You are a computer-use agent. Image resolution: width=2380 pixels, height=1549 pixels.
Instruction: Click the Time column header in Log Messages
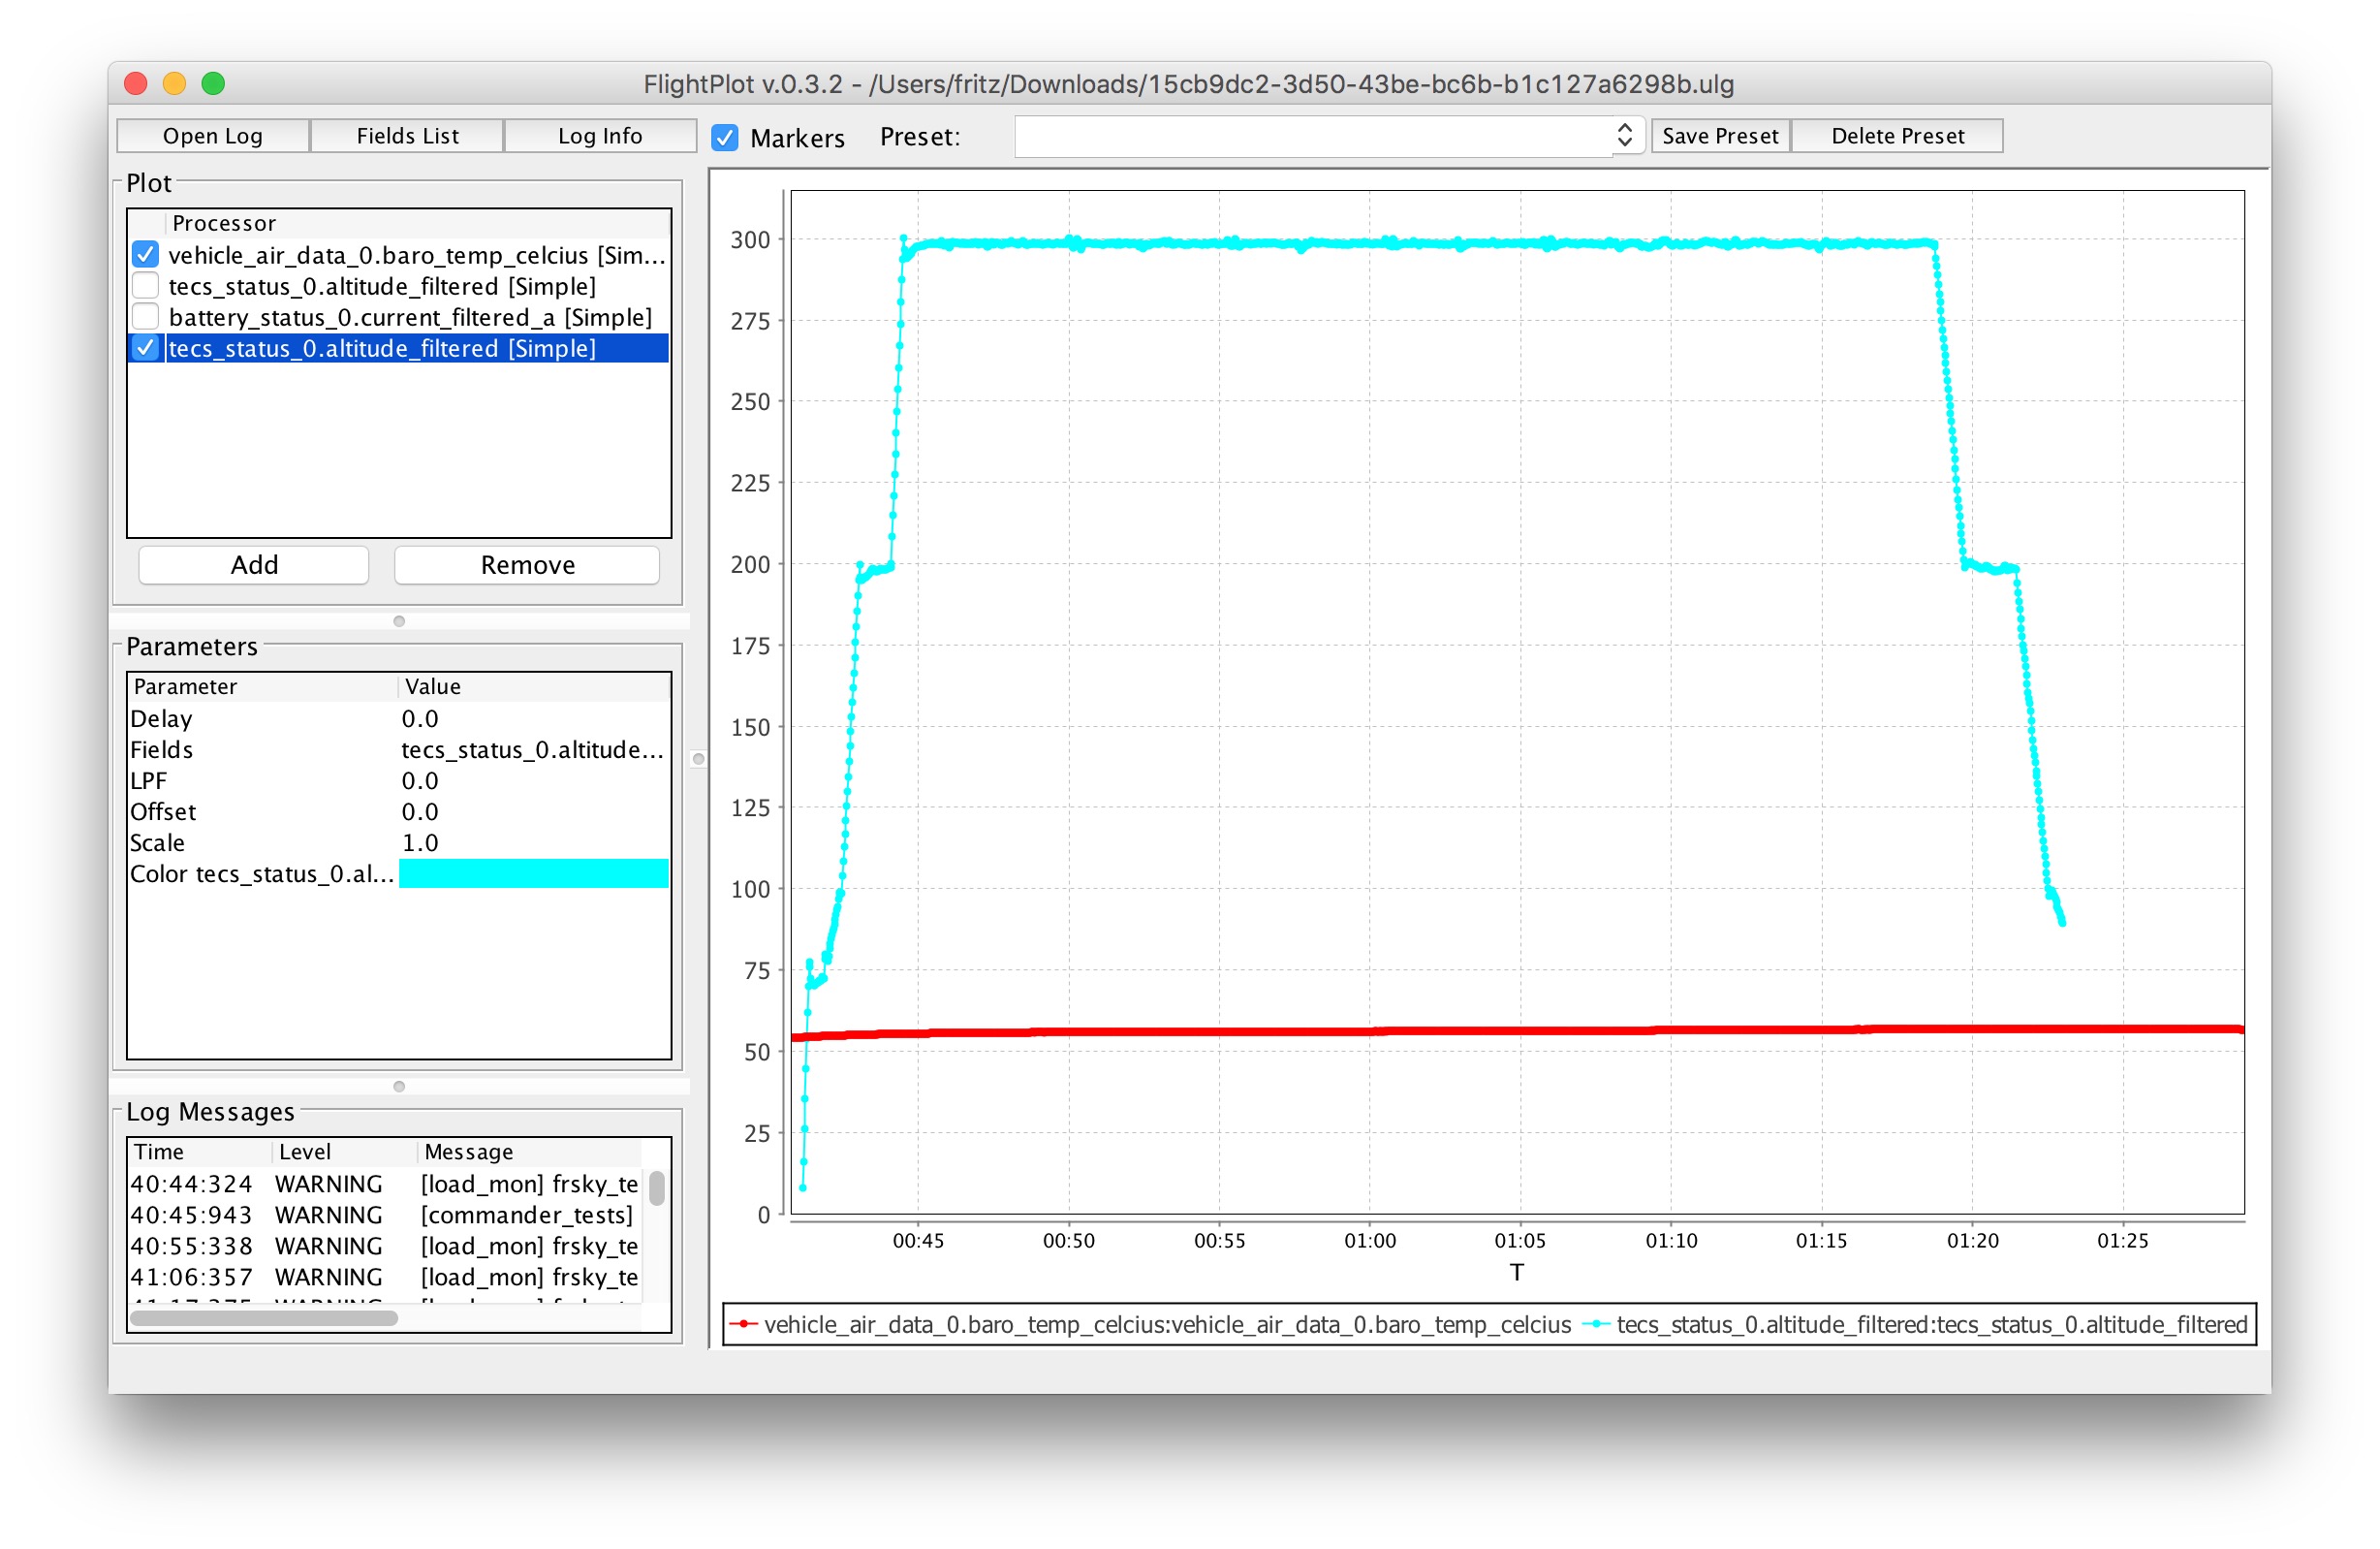pos(200,1152)
